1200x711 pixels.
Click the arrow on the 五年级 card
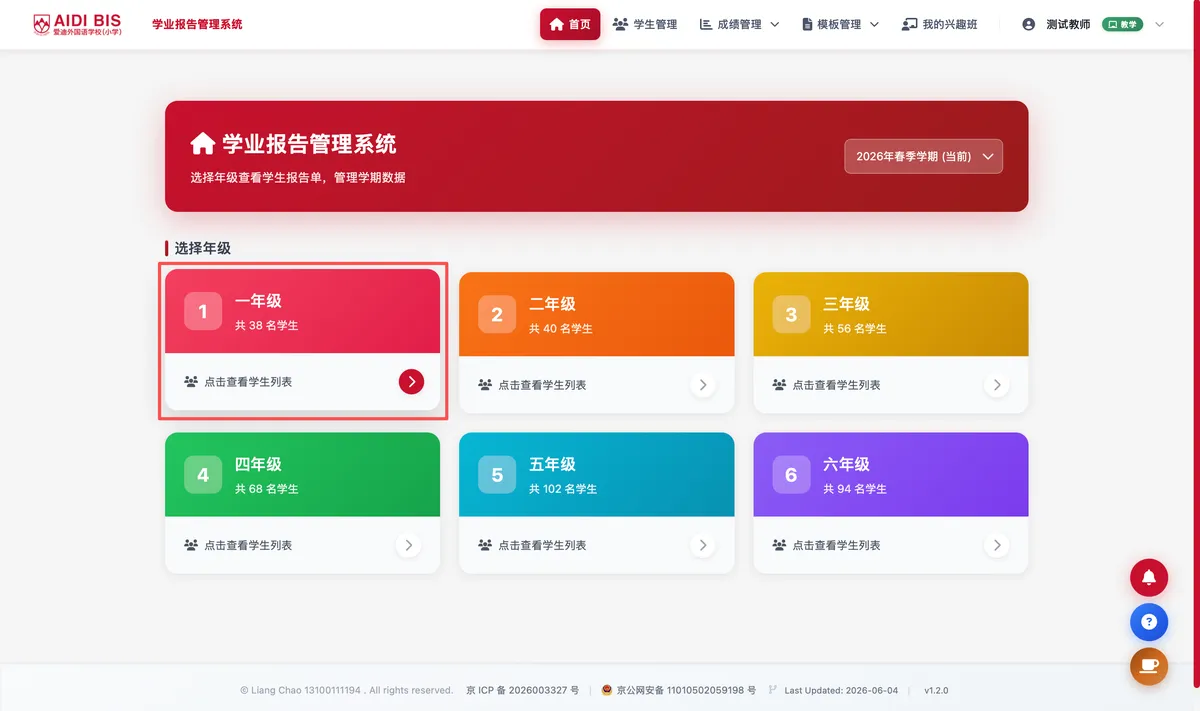pyautogui.click(x=703, y=545)
